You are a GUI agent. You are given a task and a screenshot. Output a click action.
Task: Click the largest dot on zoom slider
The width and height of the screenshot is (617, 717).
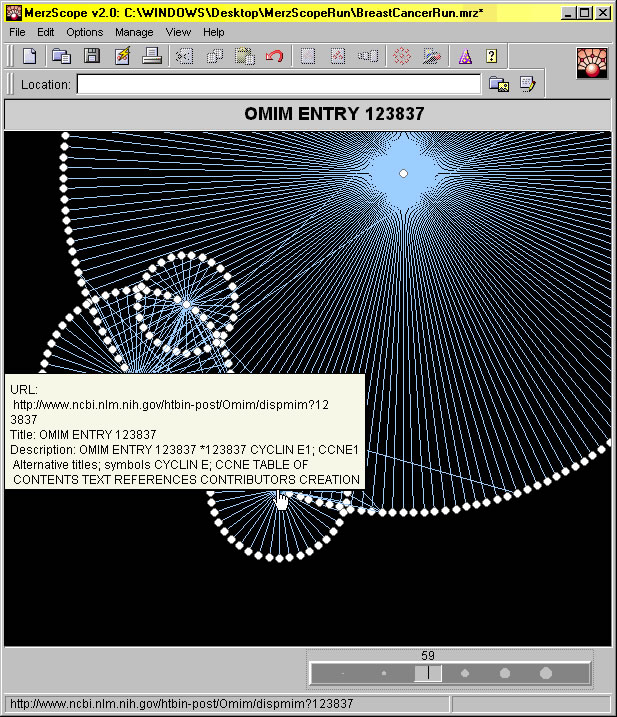546,673
